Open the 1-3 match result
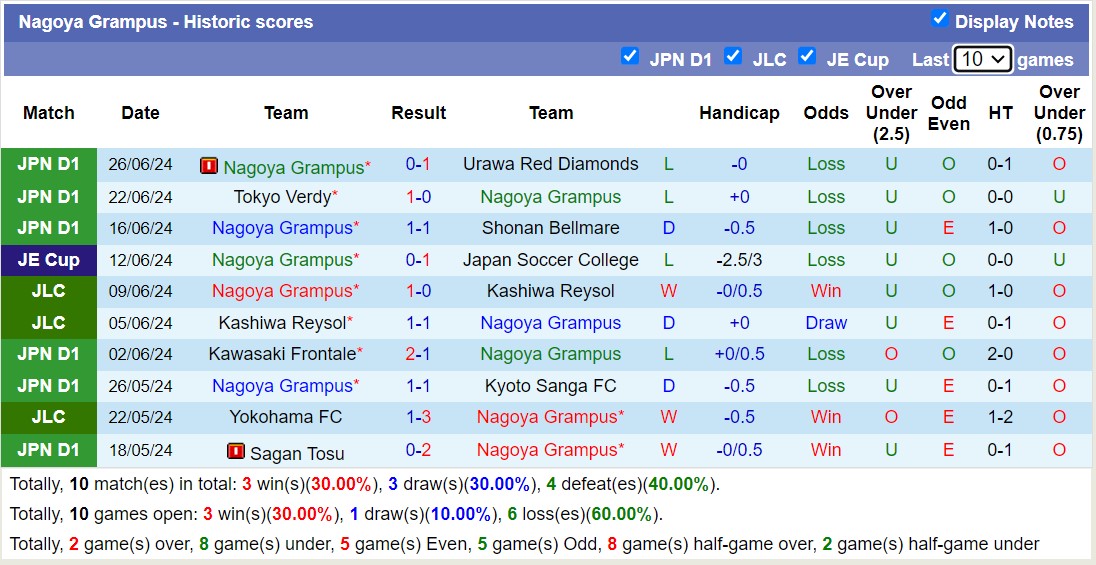This screenshot has width=1096, height=565. tap(418, 417)
